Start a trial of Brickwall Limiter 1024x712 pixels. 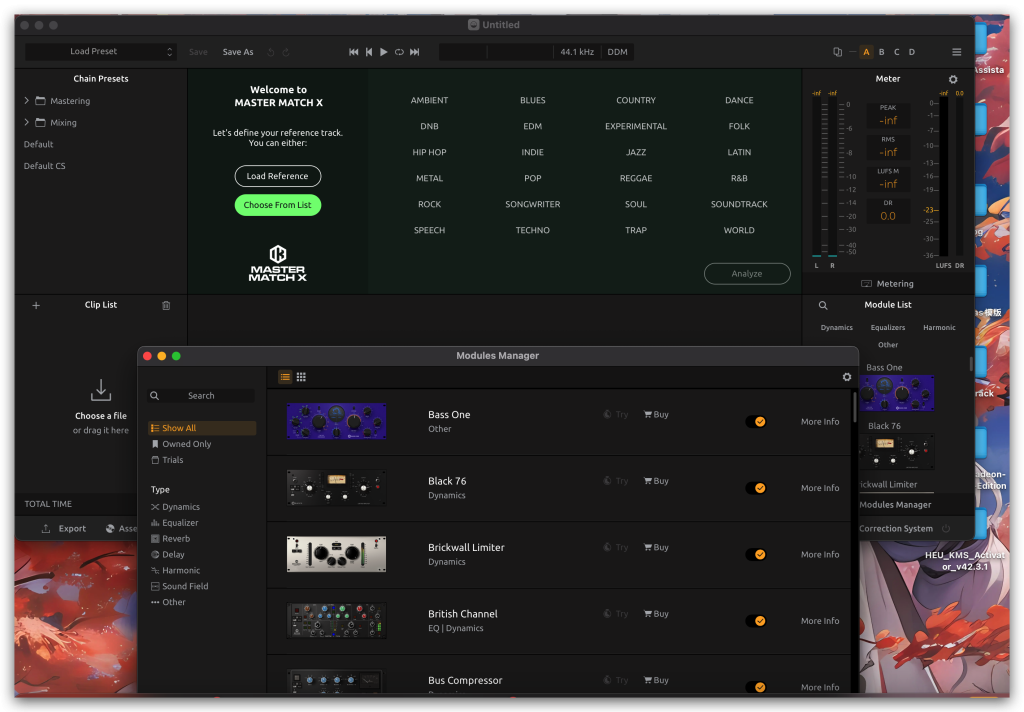tap(615, 547)
